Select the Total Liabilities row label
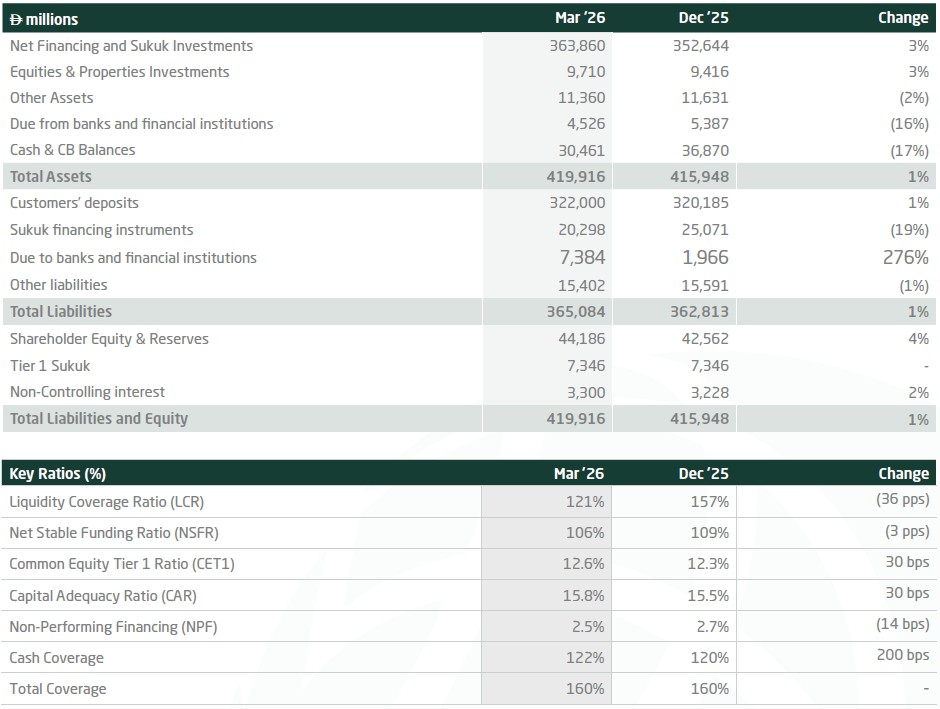 point(61,311)
